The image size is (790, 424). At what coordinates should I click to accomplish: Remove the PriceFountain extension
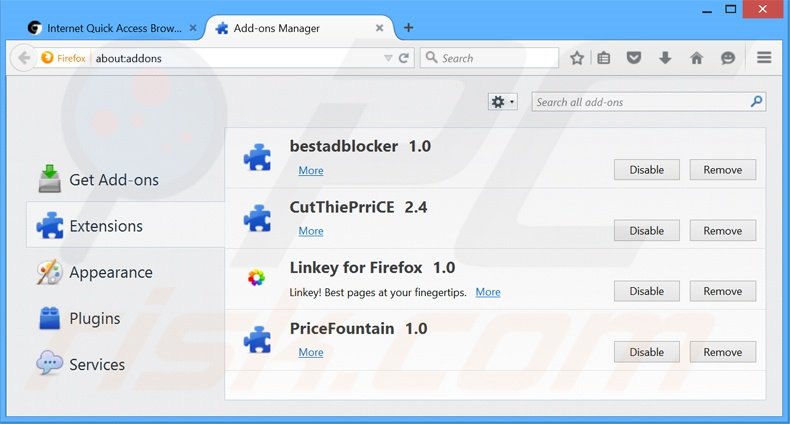[722, 352]
